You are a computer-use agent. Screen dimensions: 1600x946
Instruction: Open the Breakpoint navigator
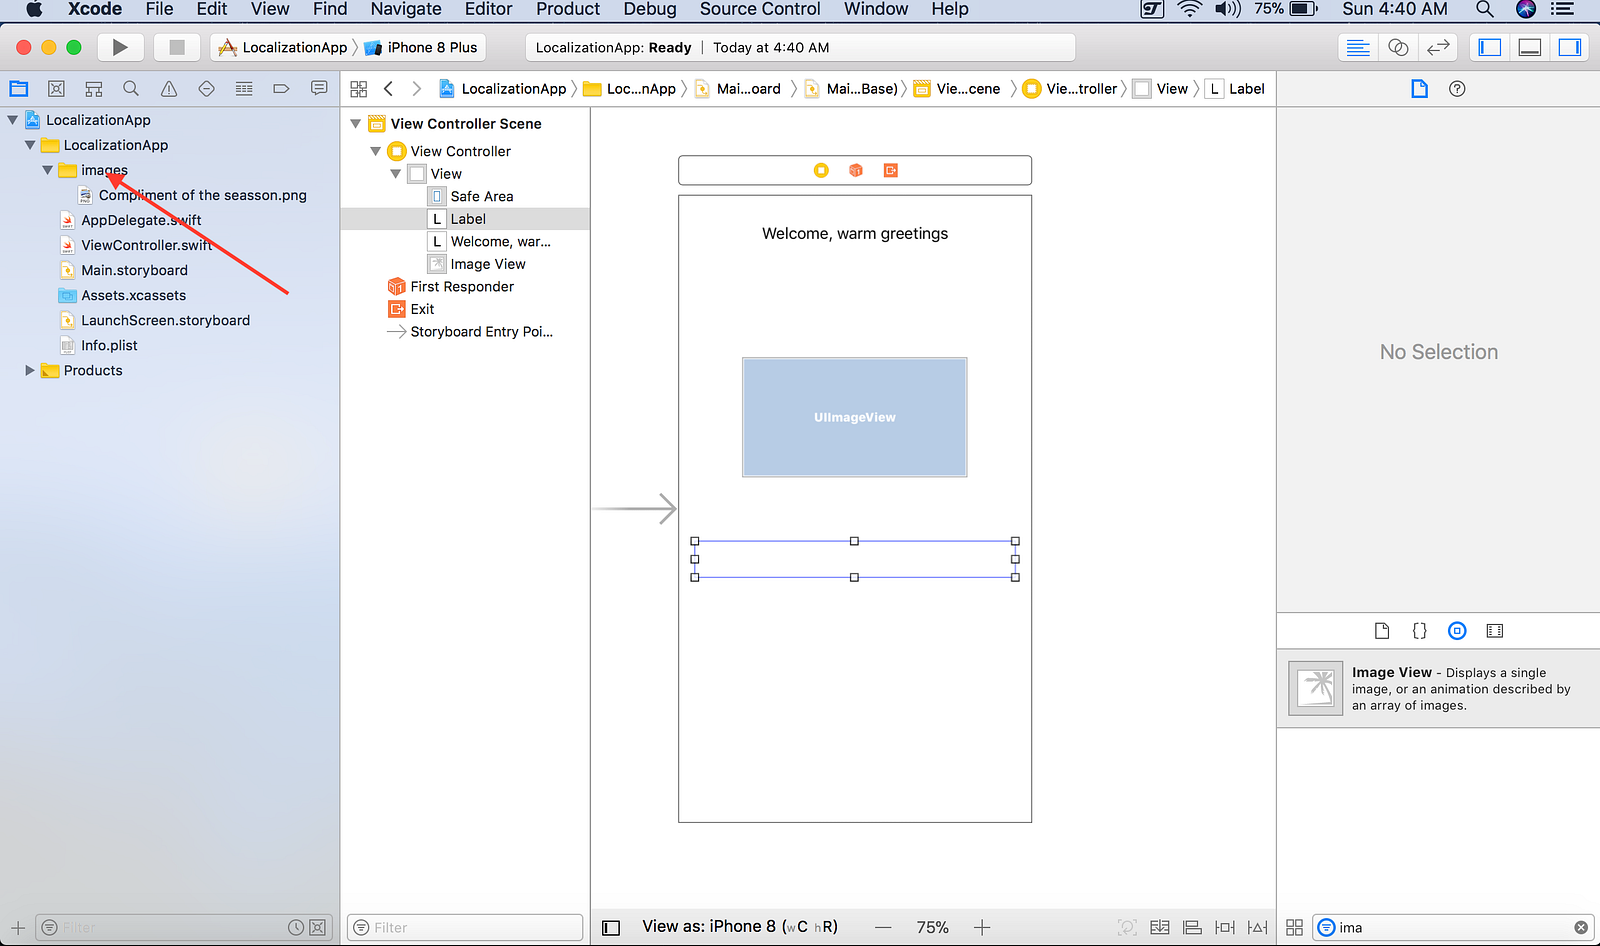pyautogui.click(x=281, y=89)
